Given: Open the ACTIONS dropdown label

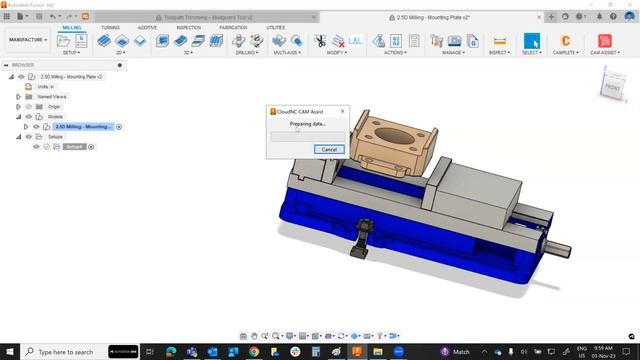Looking at the screenshot, I should point(394,53).
